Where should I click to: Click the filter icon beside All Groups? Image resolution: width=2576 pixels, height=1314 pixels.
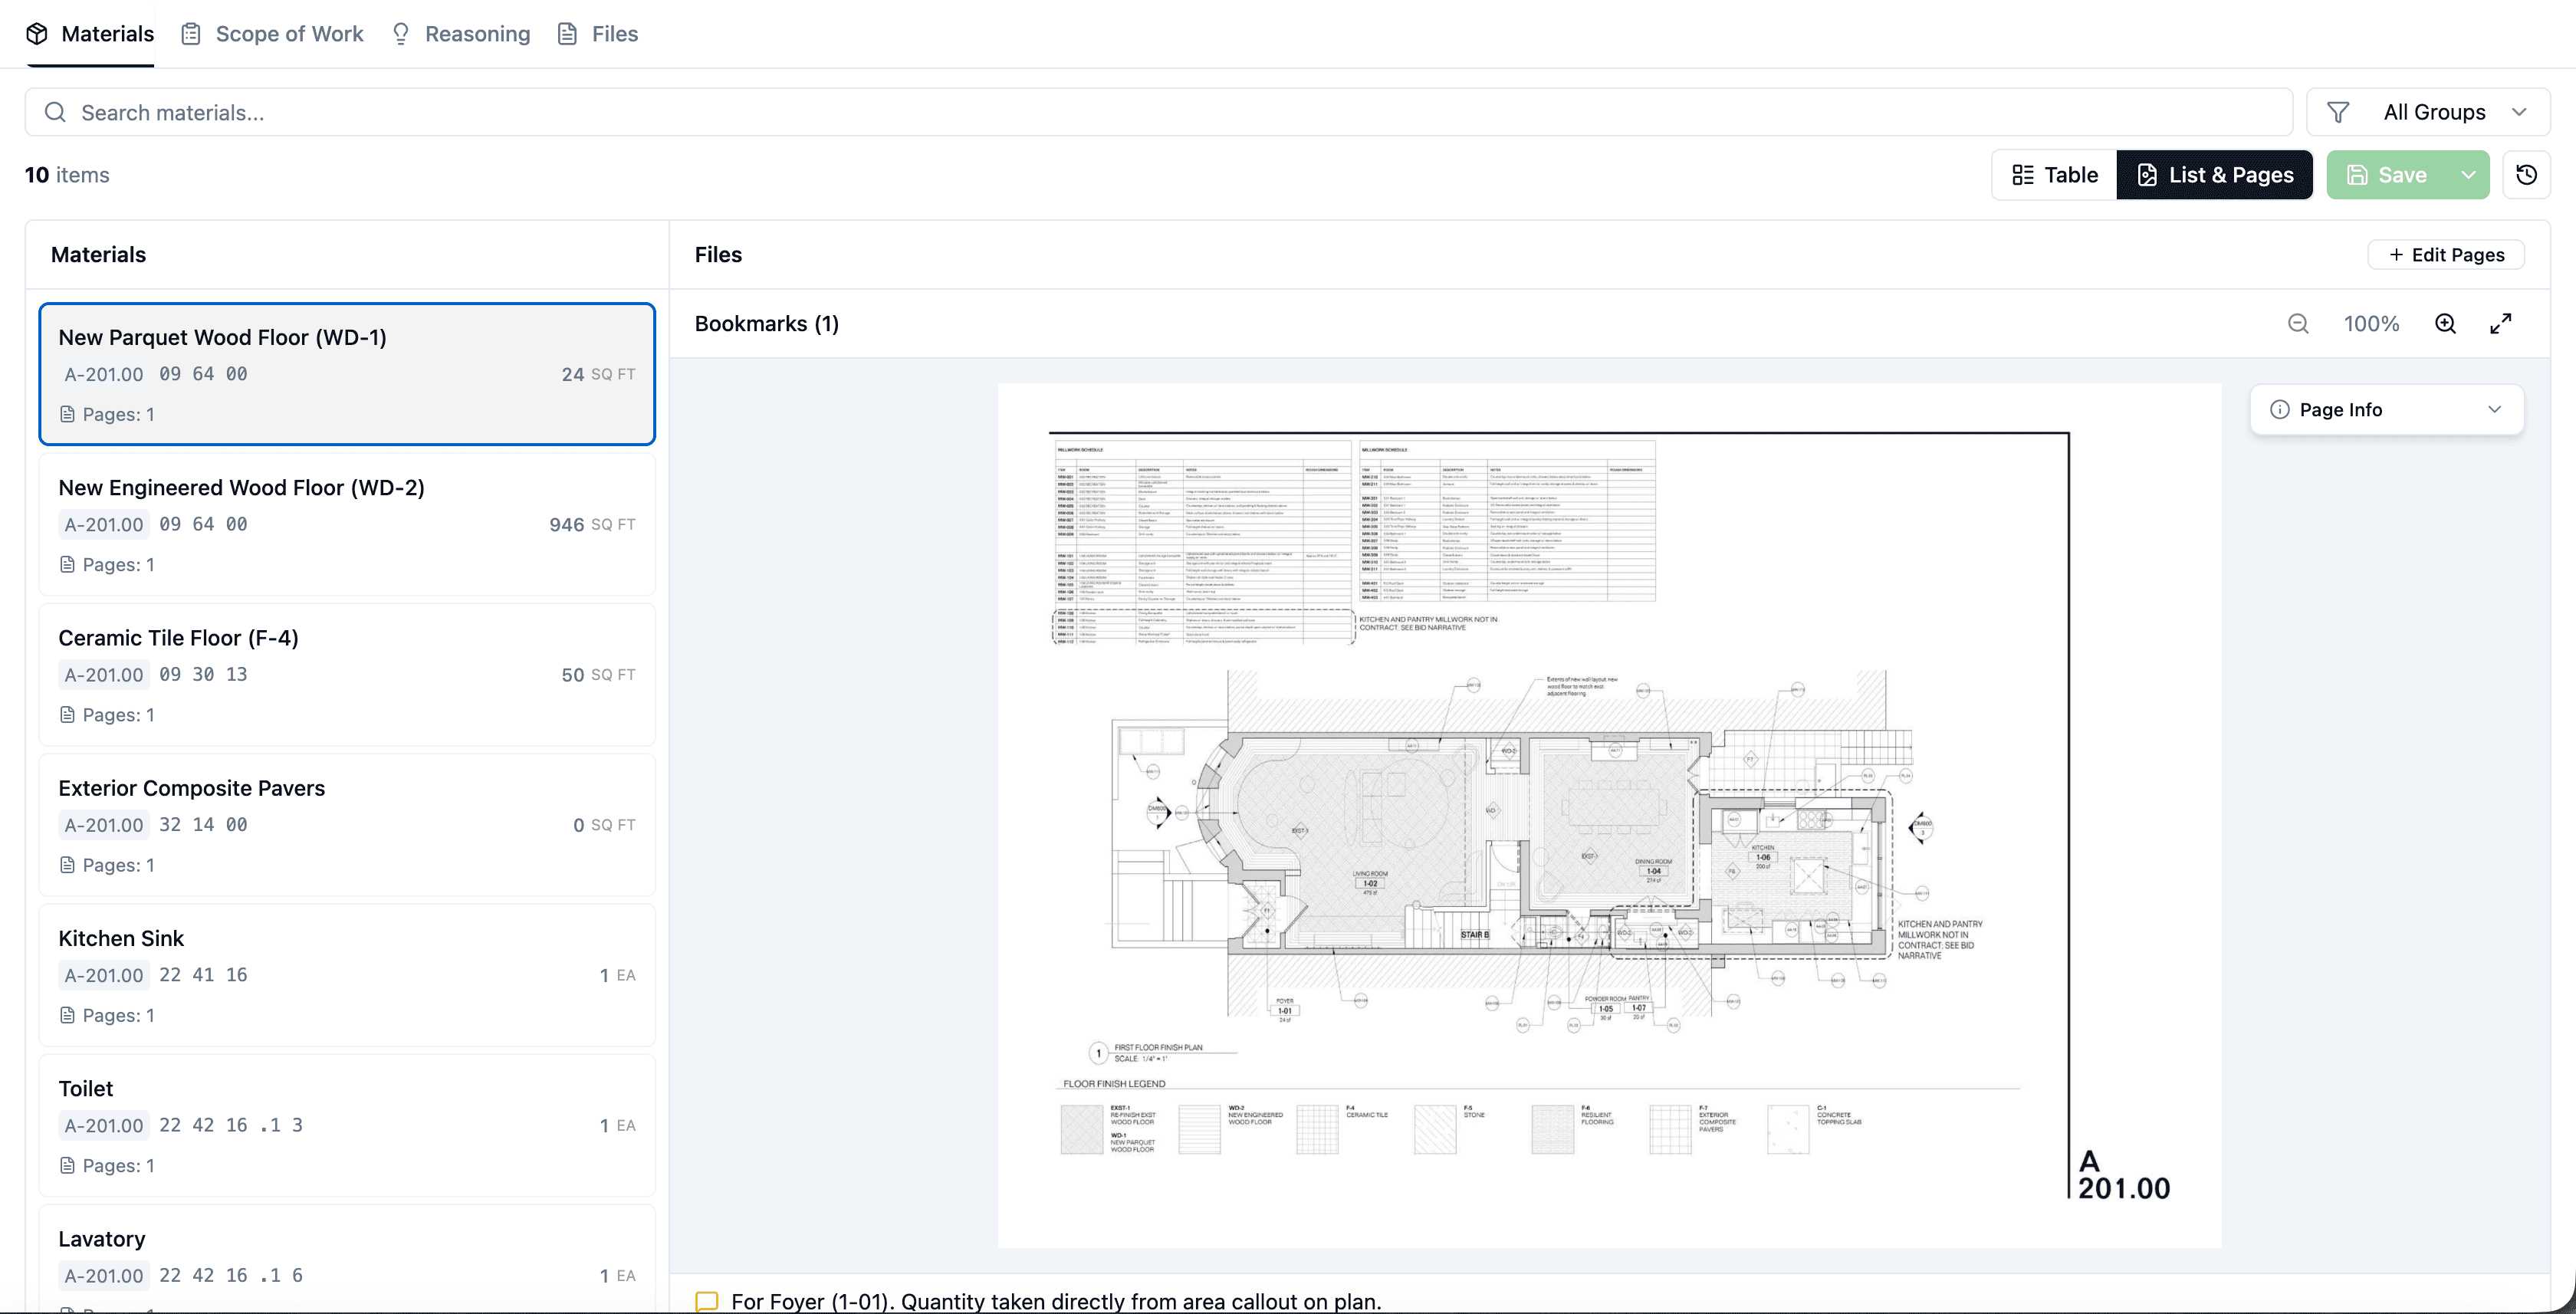[2340, 111]
